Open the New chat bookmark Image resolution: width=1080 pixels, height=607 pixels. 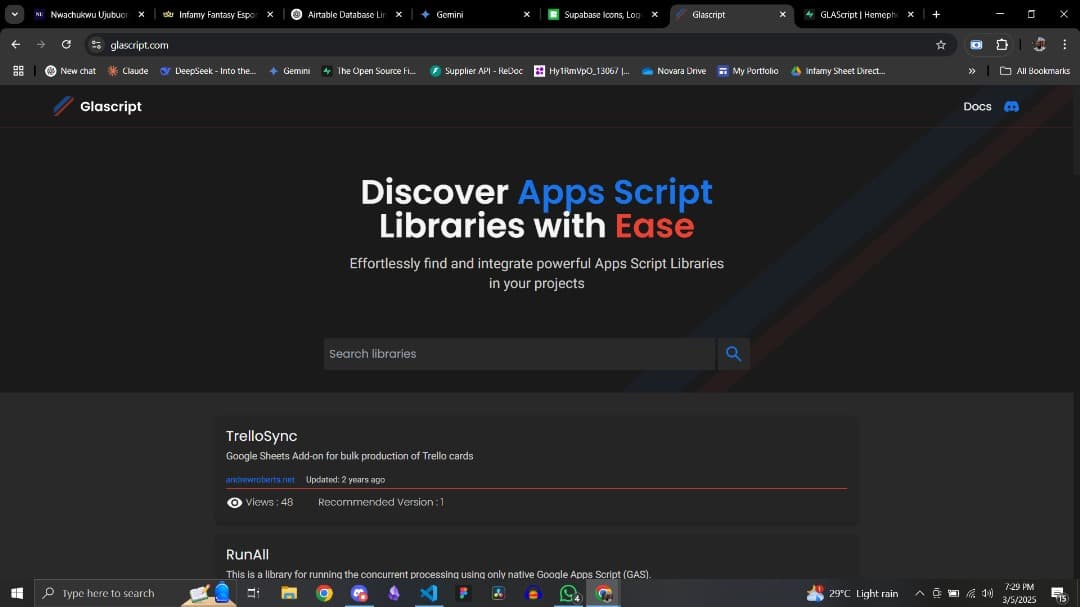click(x=70, y=71)
